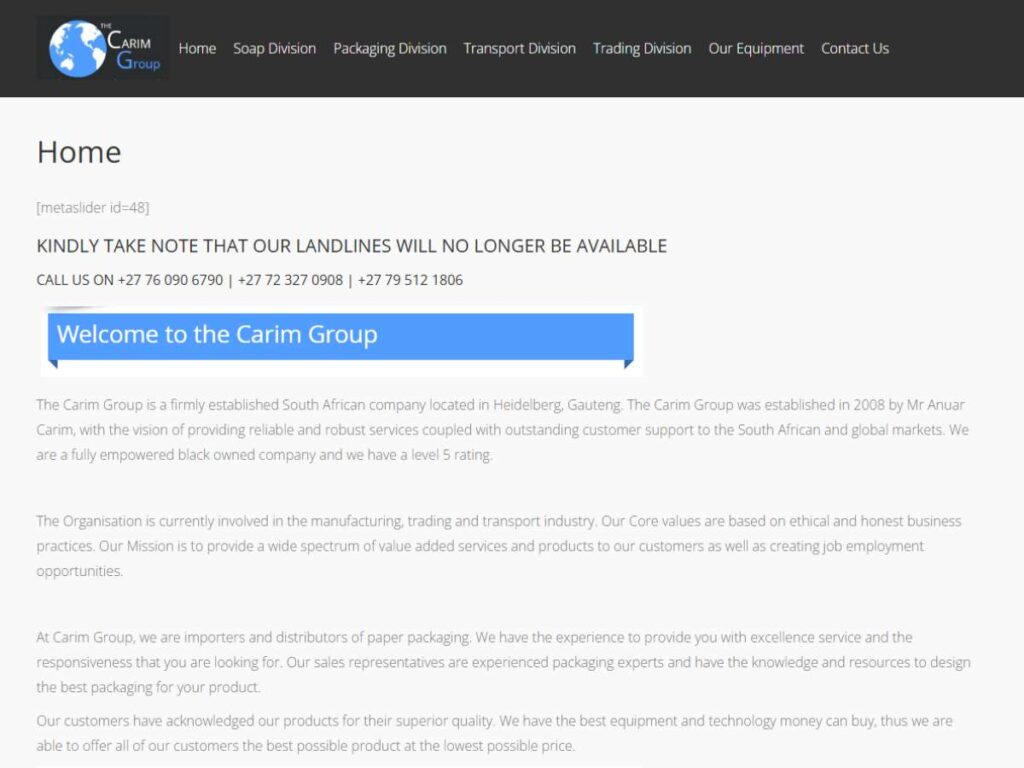Navigate to Transport Division
Screen dimensions: 1024x768
point(520,49)
